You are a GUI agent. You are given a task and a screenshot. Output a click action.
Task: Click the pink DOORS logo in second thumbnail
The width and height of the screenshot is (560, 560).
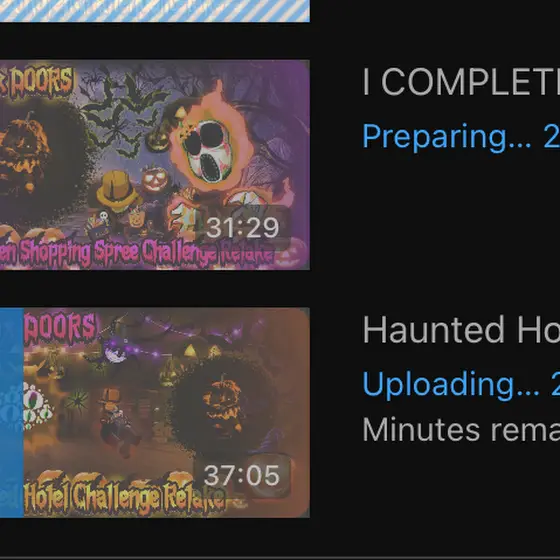click(x=60, y=329)
